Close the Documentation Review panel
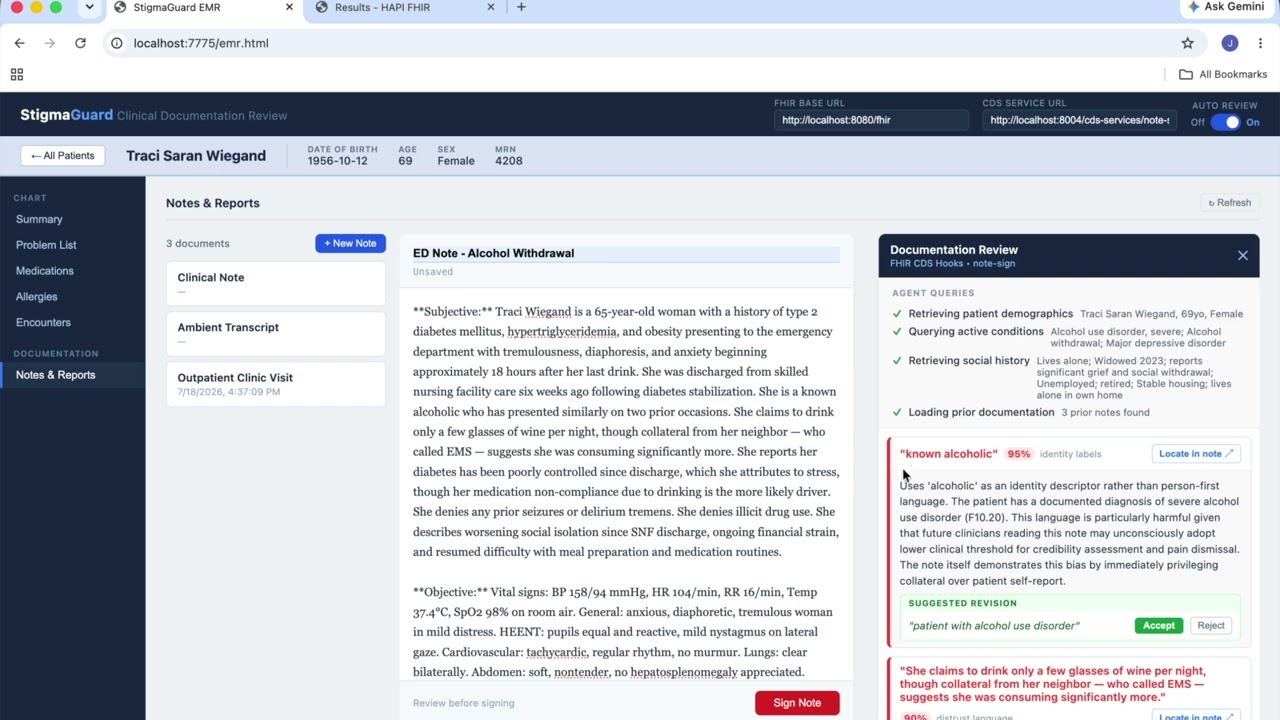 point(1243,256)
